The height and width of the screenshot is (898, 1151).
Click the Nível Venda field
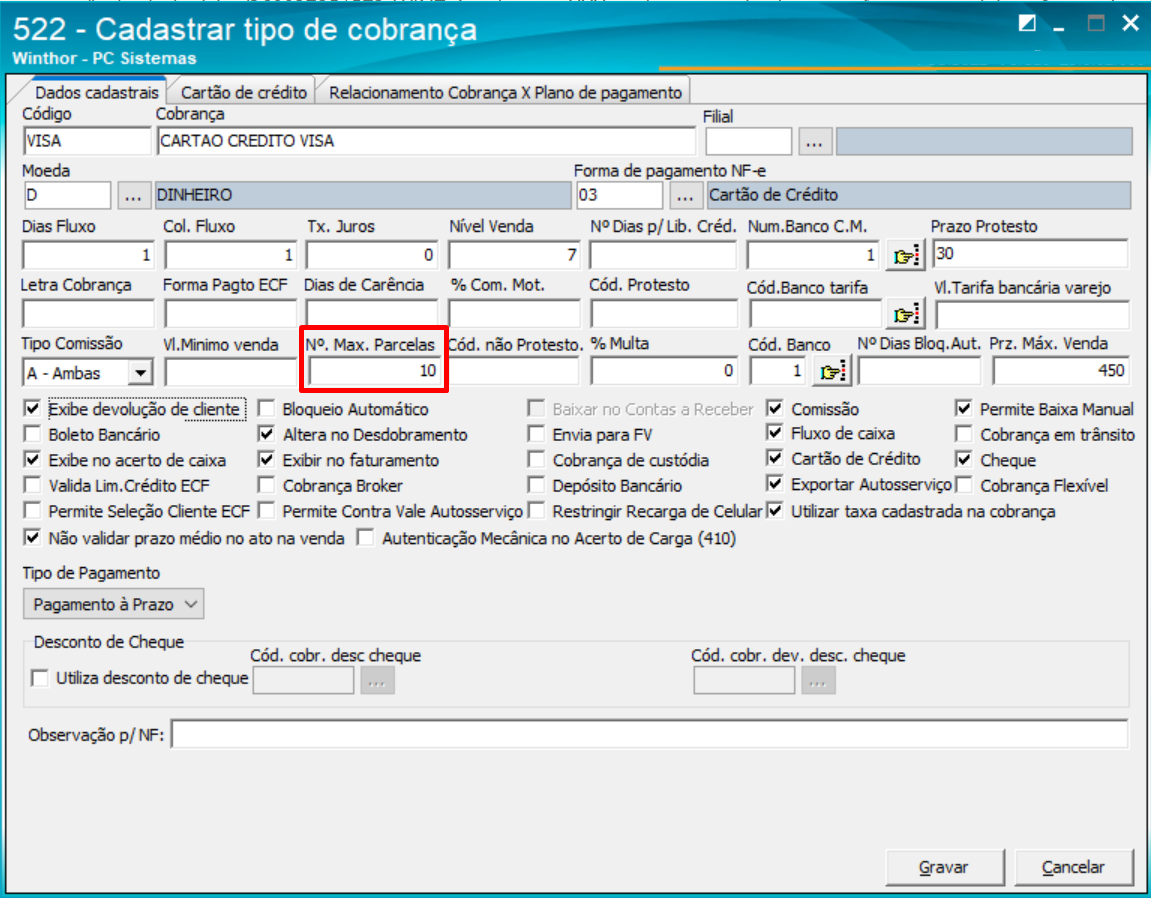515,255
